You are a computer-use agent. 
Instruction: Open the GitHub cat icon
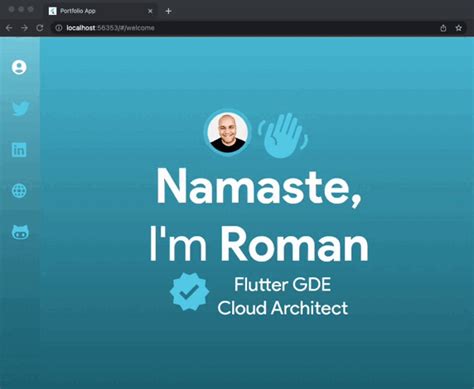point(20,232)
